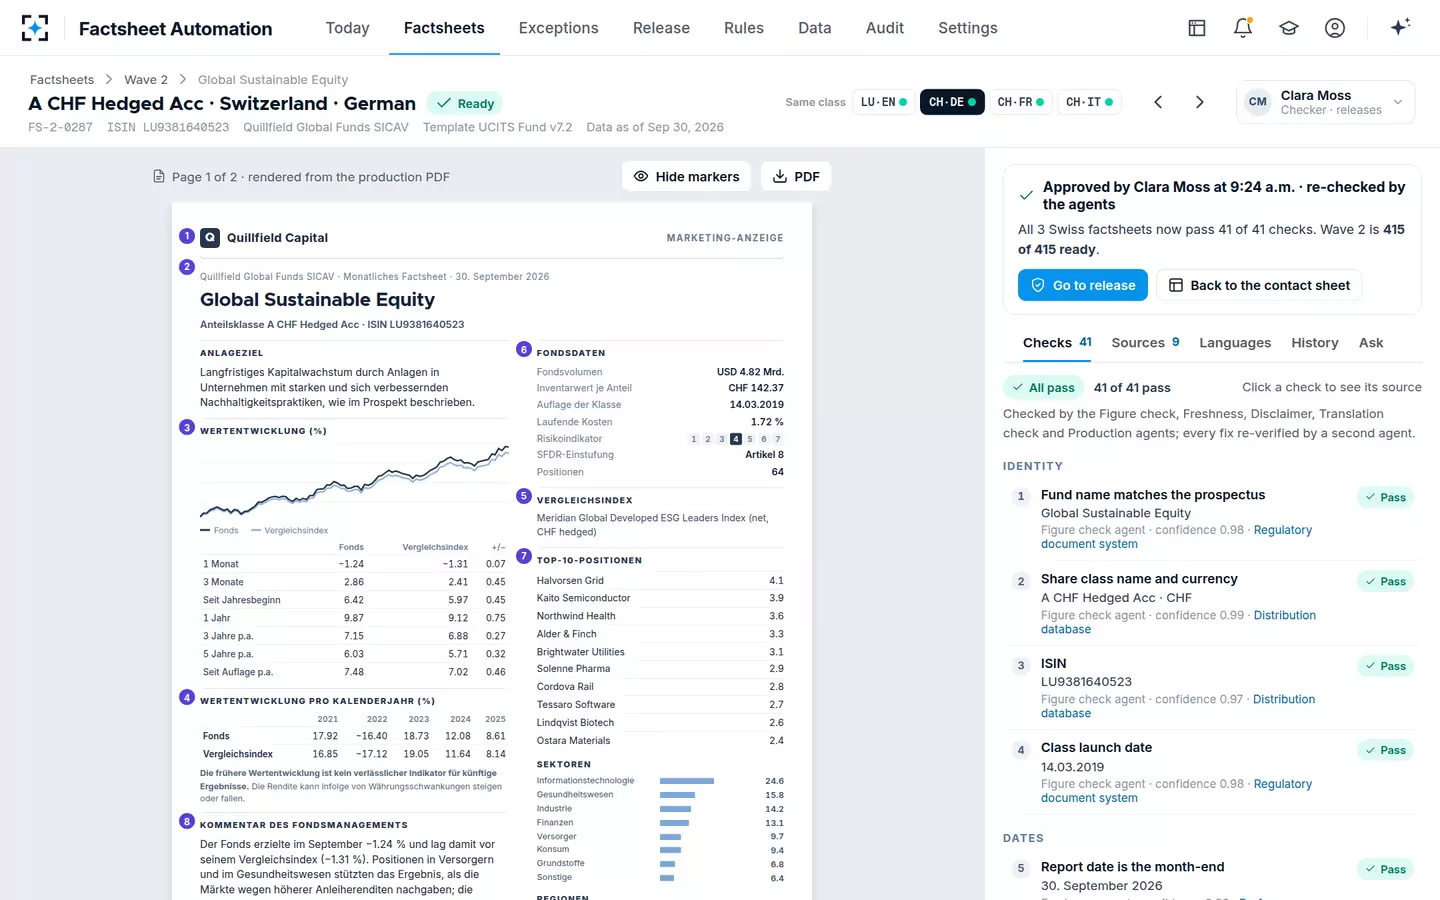Switch to the History tab
This screenshot has width=1440, height=900.
click(x=1314, y=343)
